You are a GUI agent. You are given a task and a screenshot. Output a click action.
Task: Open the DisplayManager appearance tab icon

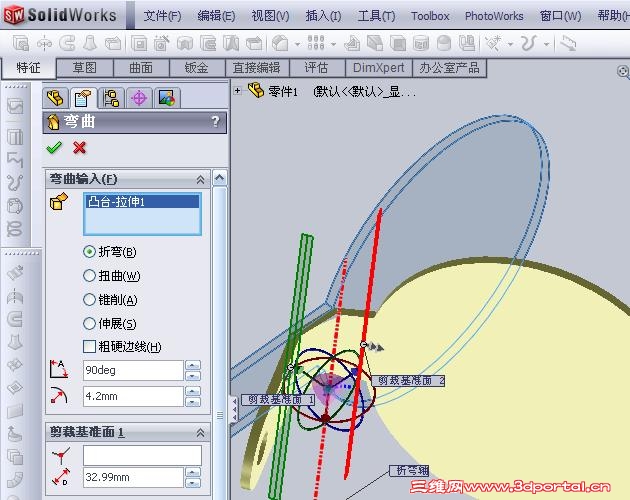point(167,98)
